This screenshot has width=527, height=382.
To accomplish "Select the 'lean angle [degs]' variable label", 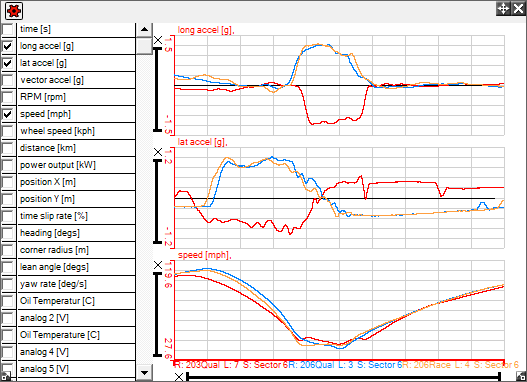I will (x=54, y=267).
